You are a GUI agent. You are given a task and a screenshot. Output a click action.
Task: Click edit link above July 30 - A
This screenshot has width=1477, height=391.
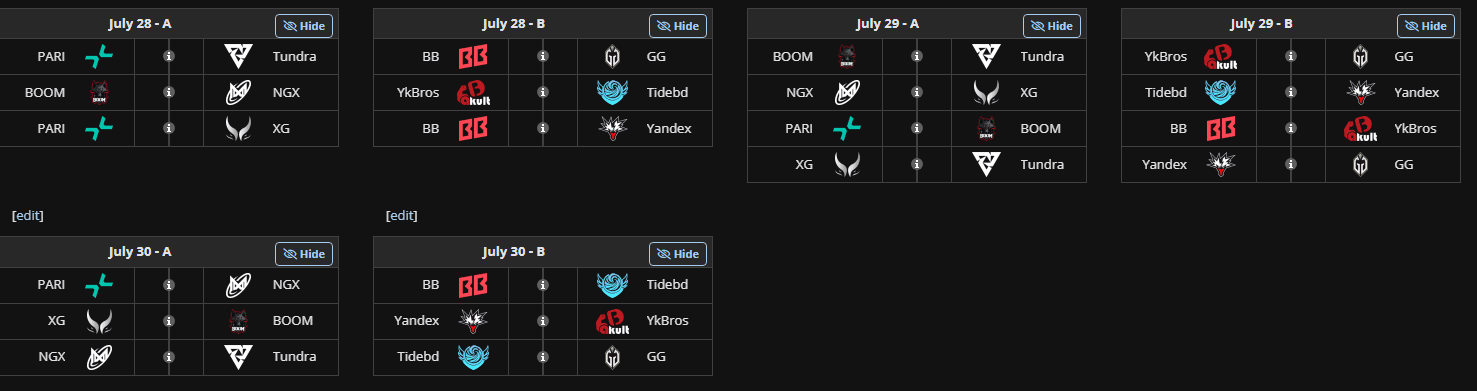[27, 215]
